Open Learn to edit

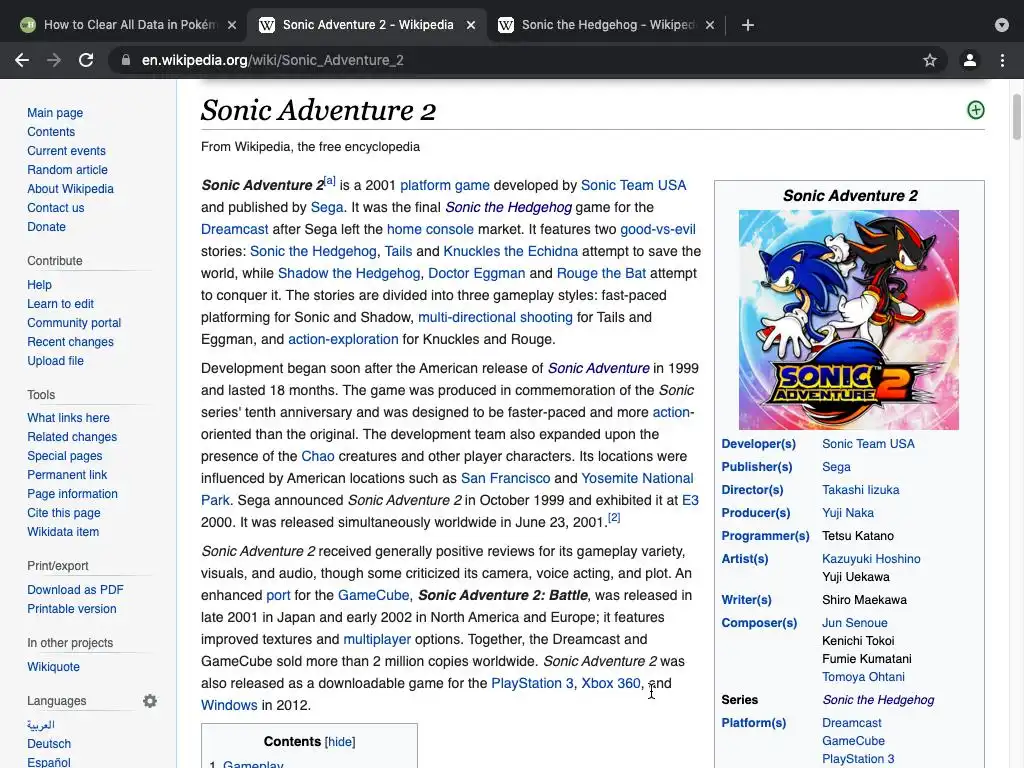coord(60,303)
